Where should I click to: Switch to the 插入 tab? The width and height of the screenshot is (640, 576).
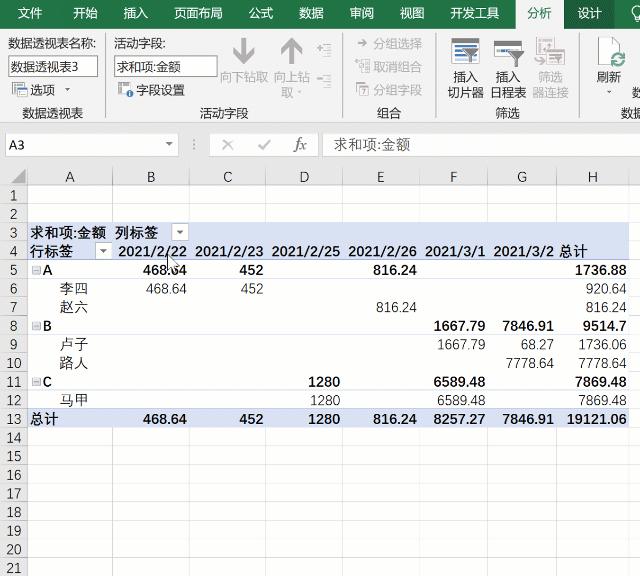tap(136, 13)
